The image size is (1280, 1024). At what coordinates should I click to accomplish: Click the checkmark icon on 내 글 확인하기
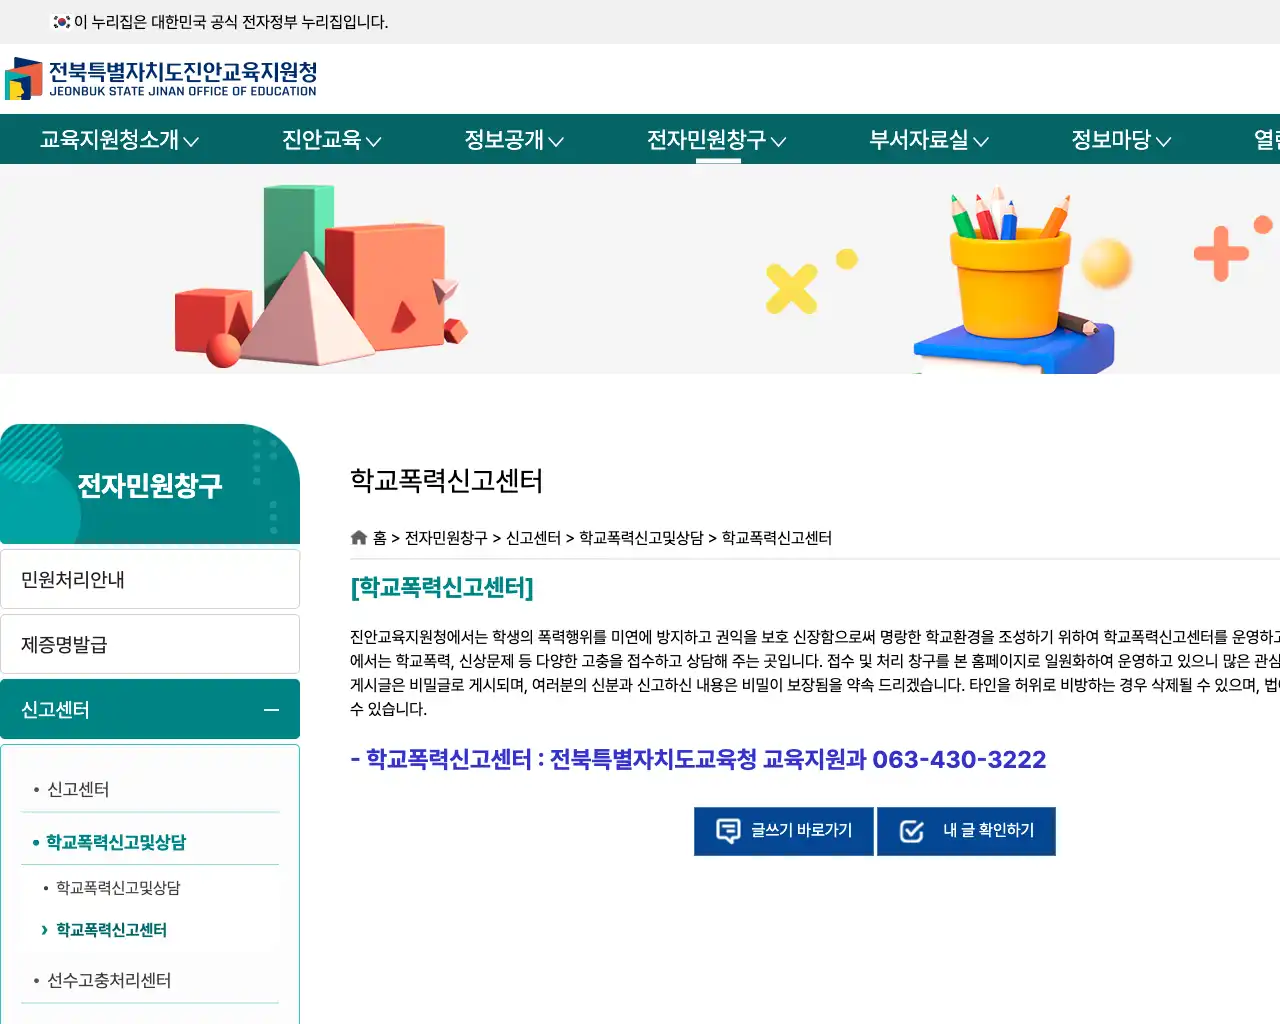tap(910, 830)
